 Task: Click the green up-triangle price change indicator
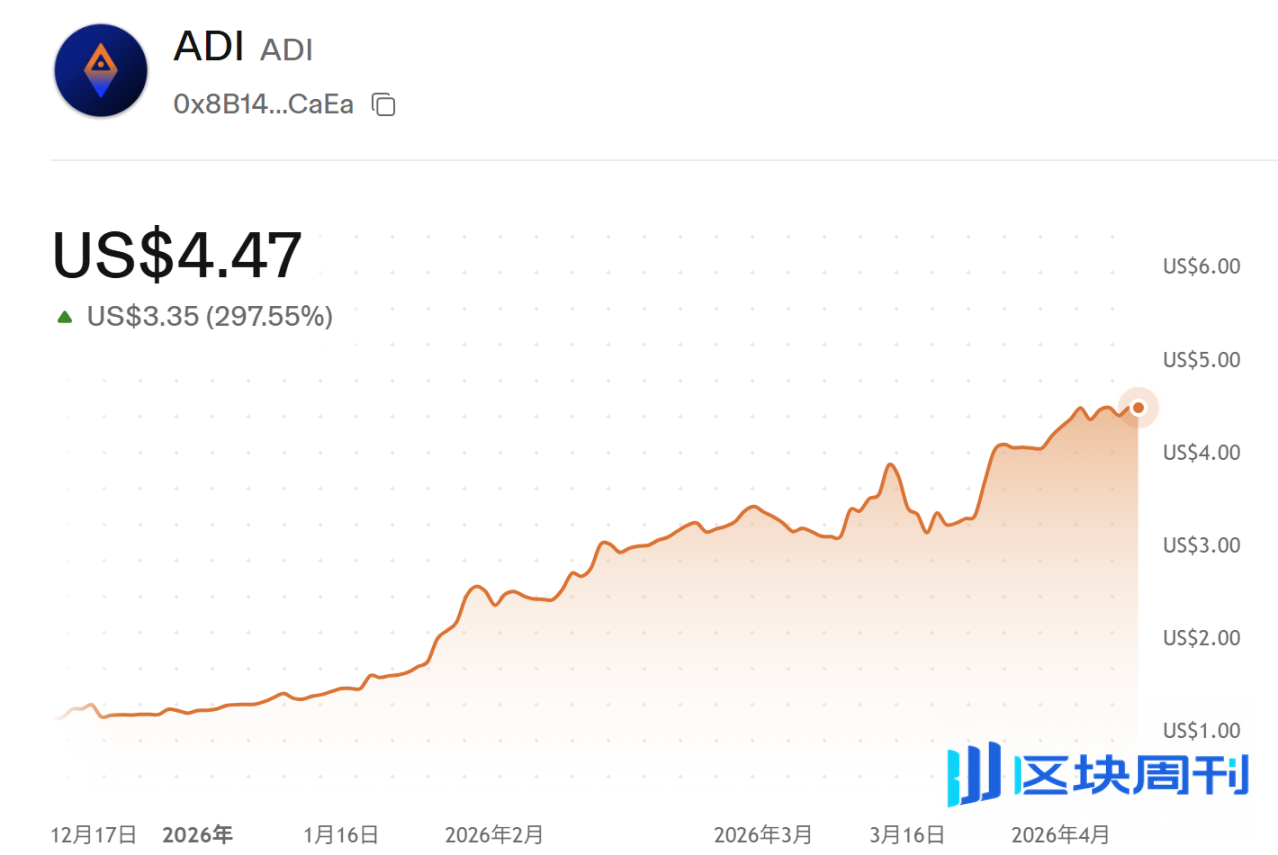pyautogui.click(x=65, y=318)
